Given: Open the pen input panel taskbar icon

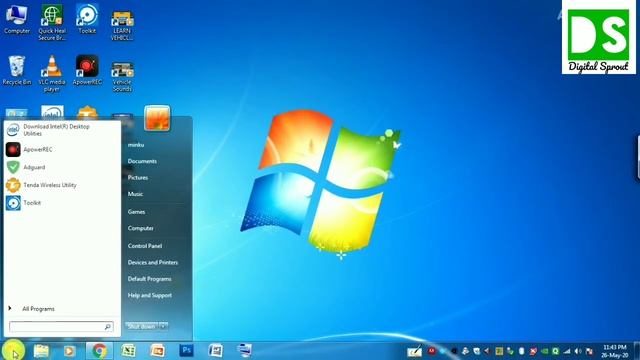Looking at the screenshot, I should (414, 351).
